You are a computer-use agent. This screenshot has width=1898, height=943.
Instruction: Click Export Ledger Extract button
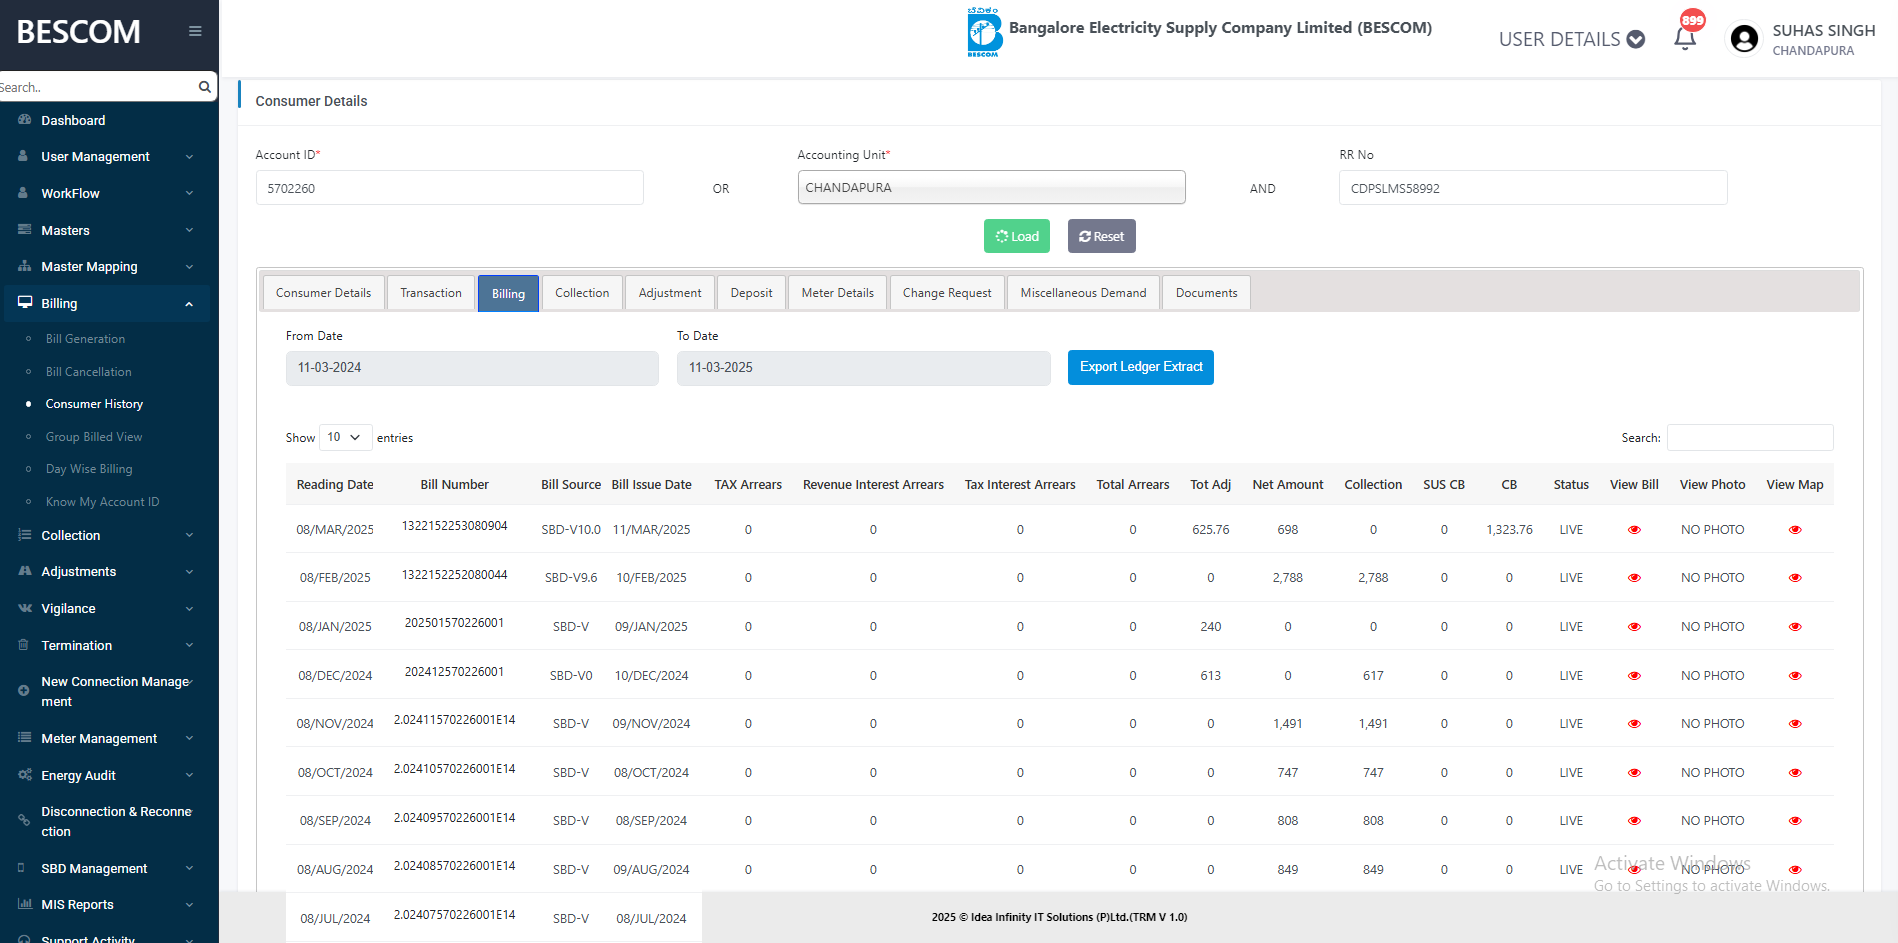pos(1141,367)
